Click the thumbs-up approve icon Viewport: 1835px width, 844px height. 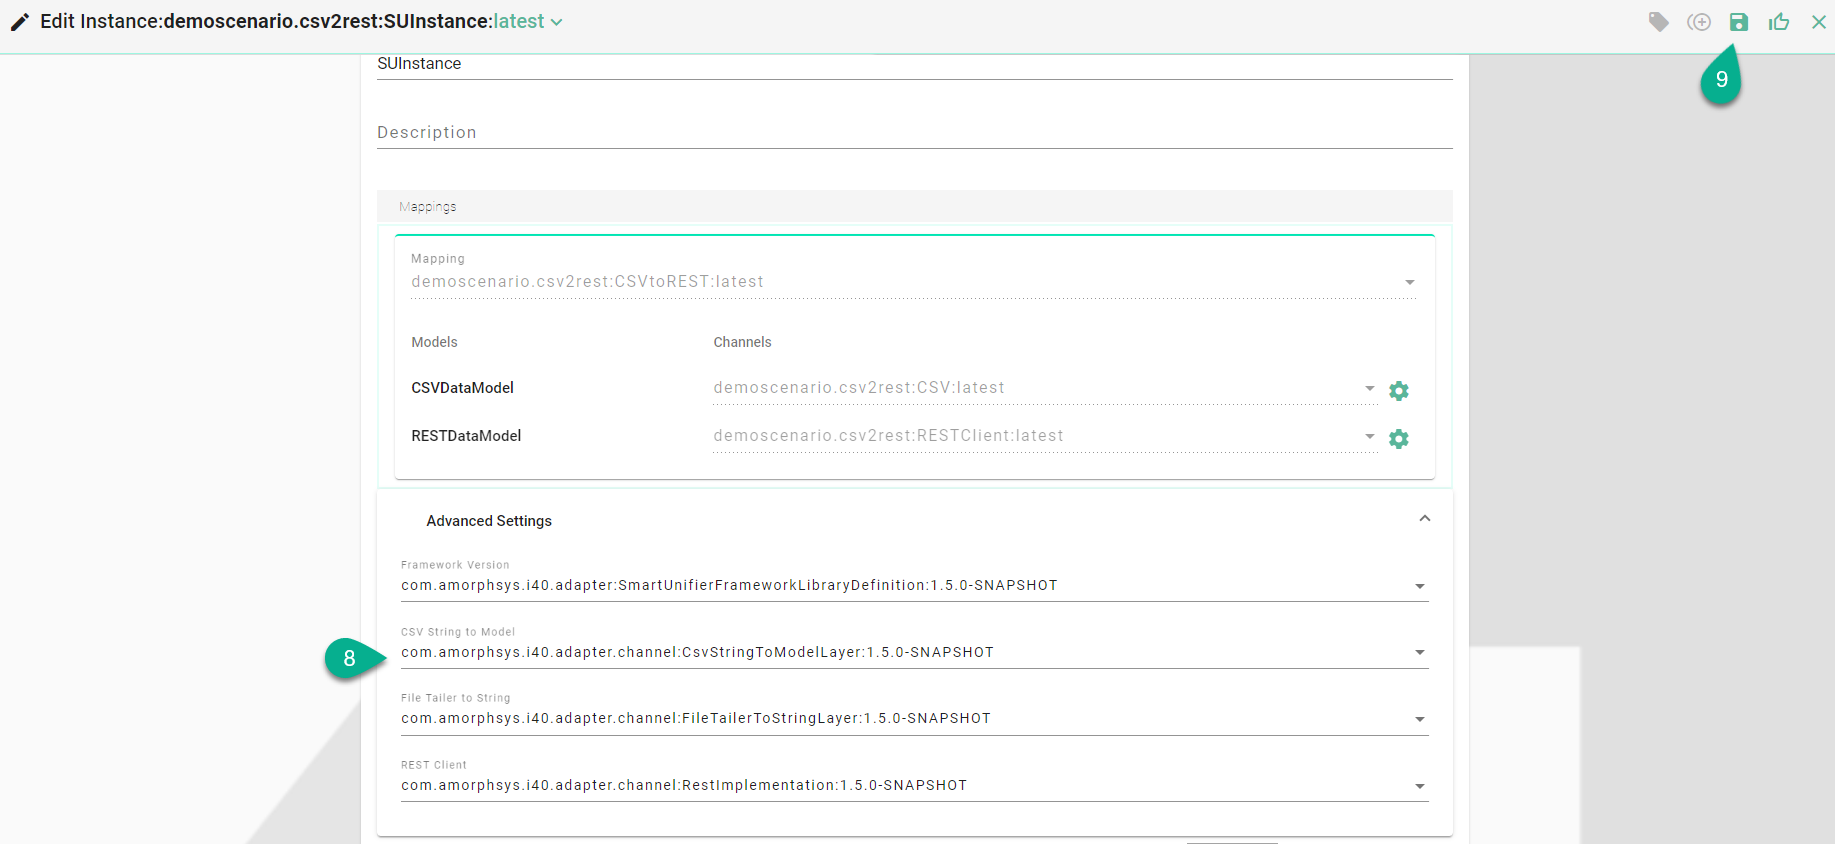[1779, 22]
